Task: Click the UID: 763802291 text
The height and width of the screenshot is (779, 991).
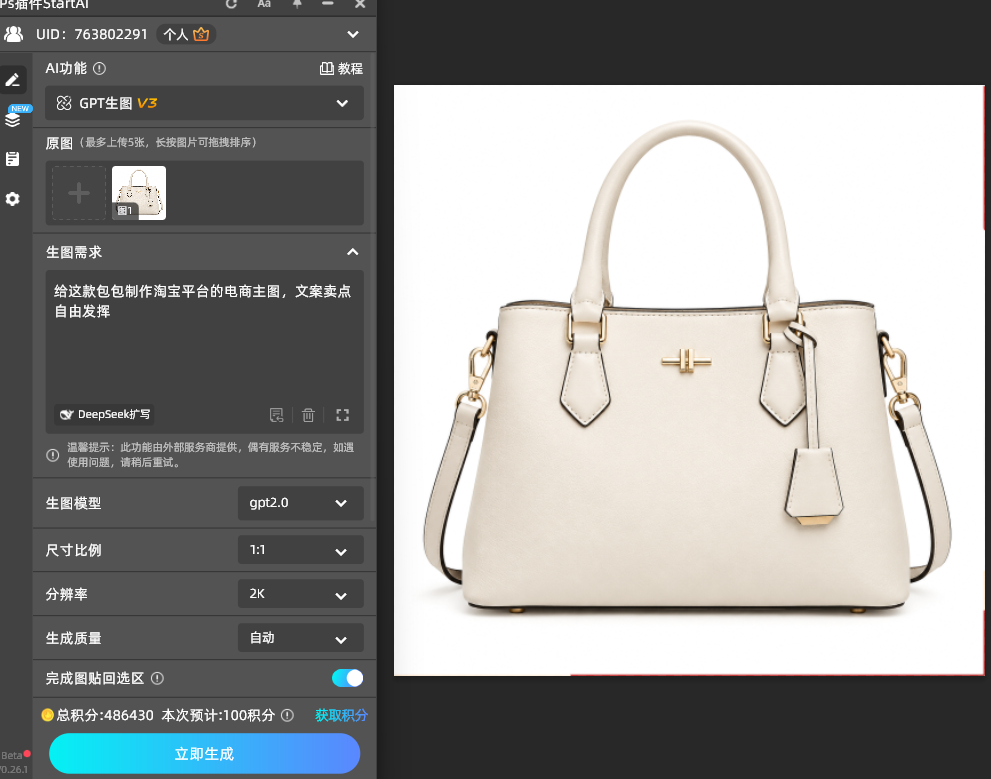Action: coord(92,34)
